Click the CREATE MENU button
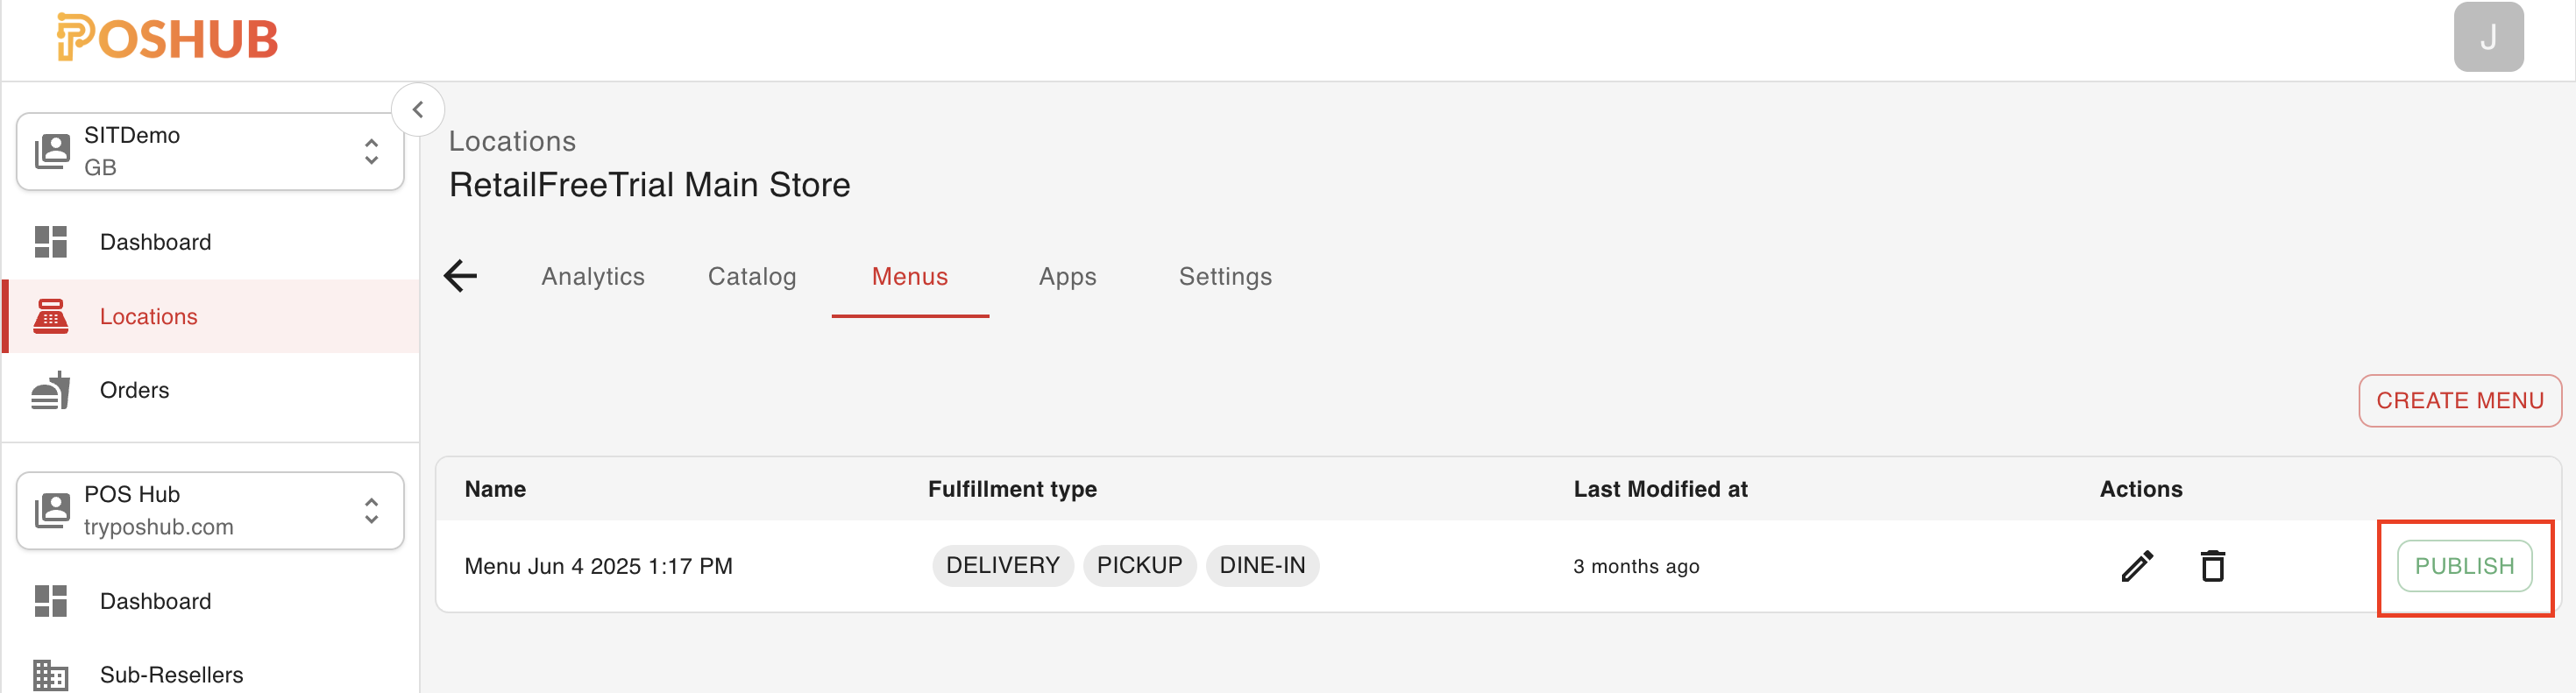The width and height of the screenshot is (2576, 693). click(2460, 400)
